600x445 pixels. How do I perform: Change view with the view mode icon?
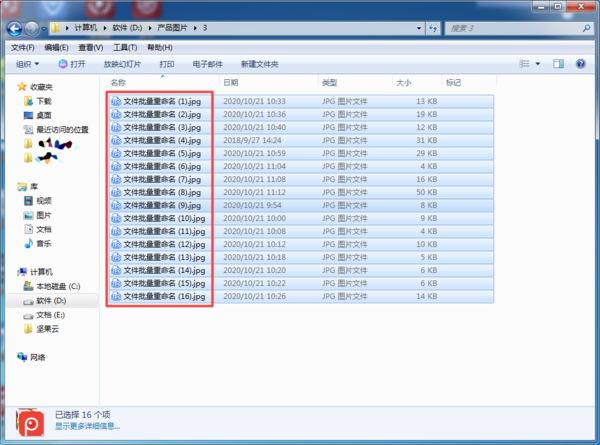[x=524, y=64]
